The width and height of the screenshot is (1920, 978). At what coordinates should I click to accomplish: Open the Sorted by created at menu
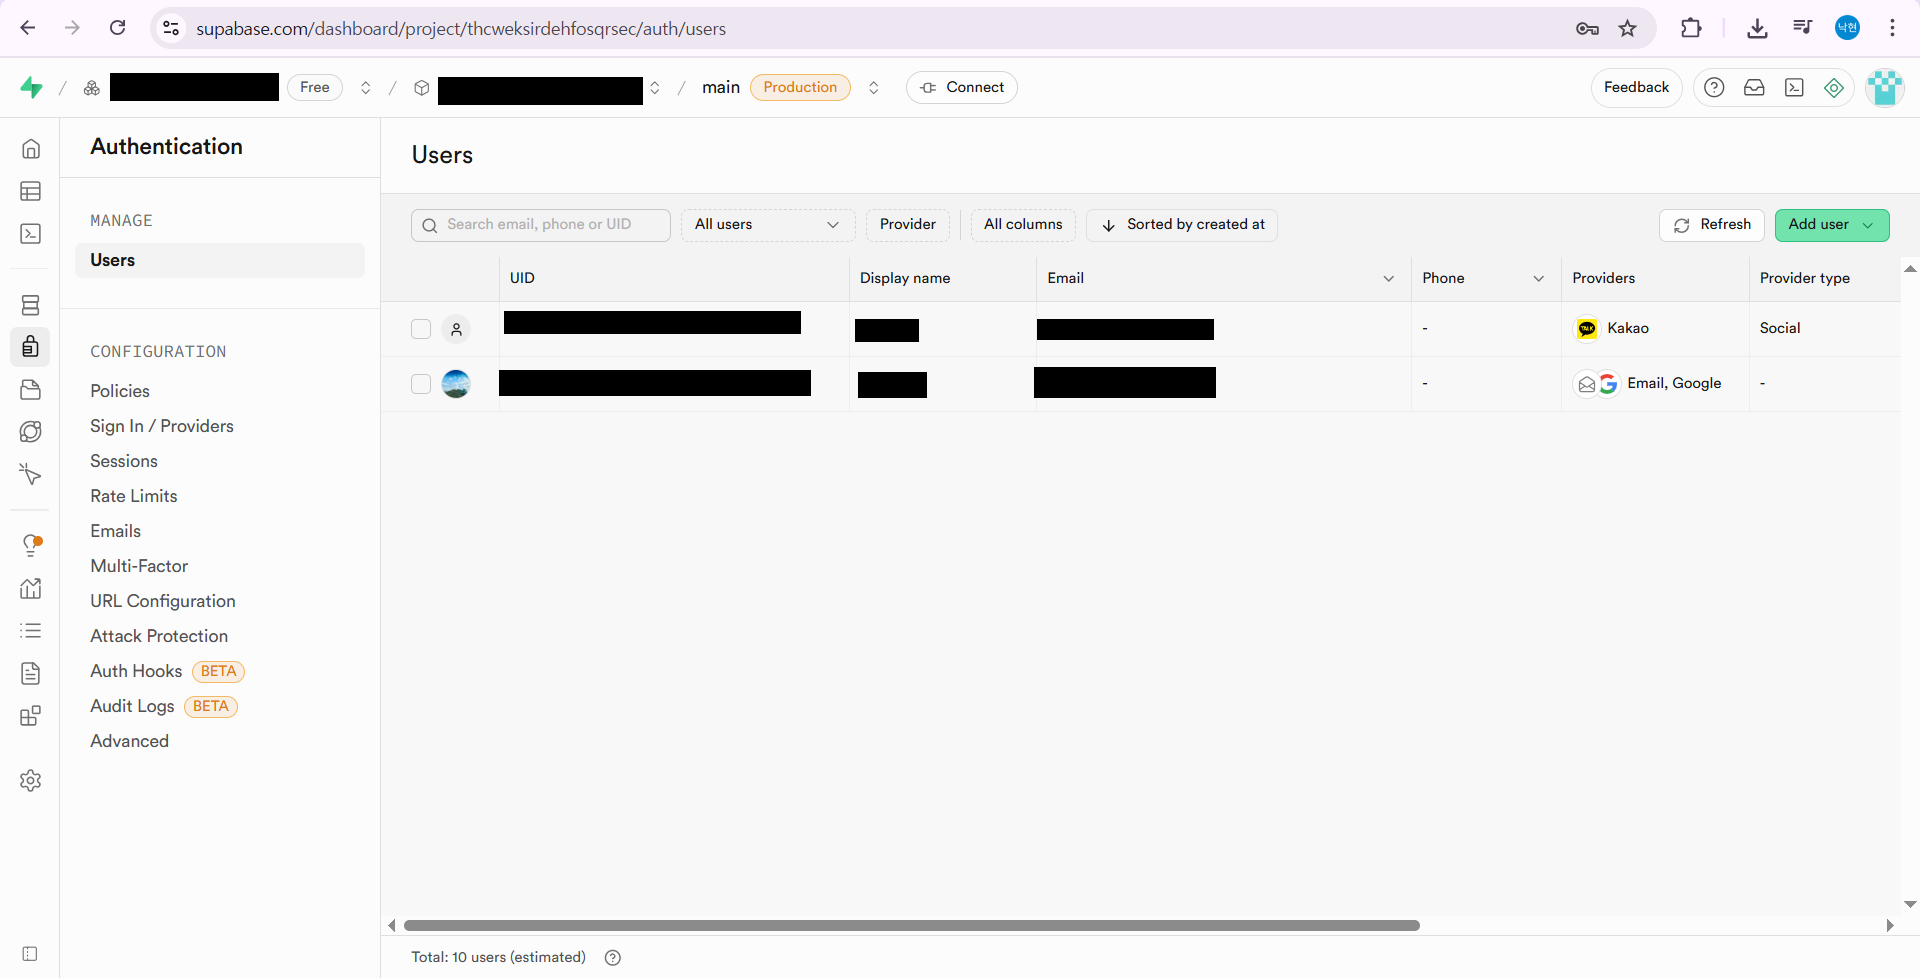point(1182,225)
